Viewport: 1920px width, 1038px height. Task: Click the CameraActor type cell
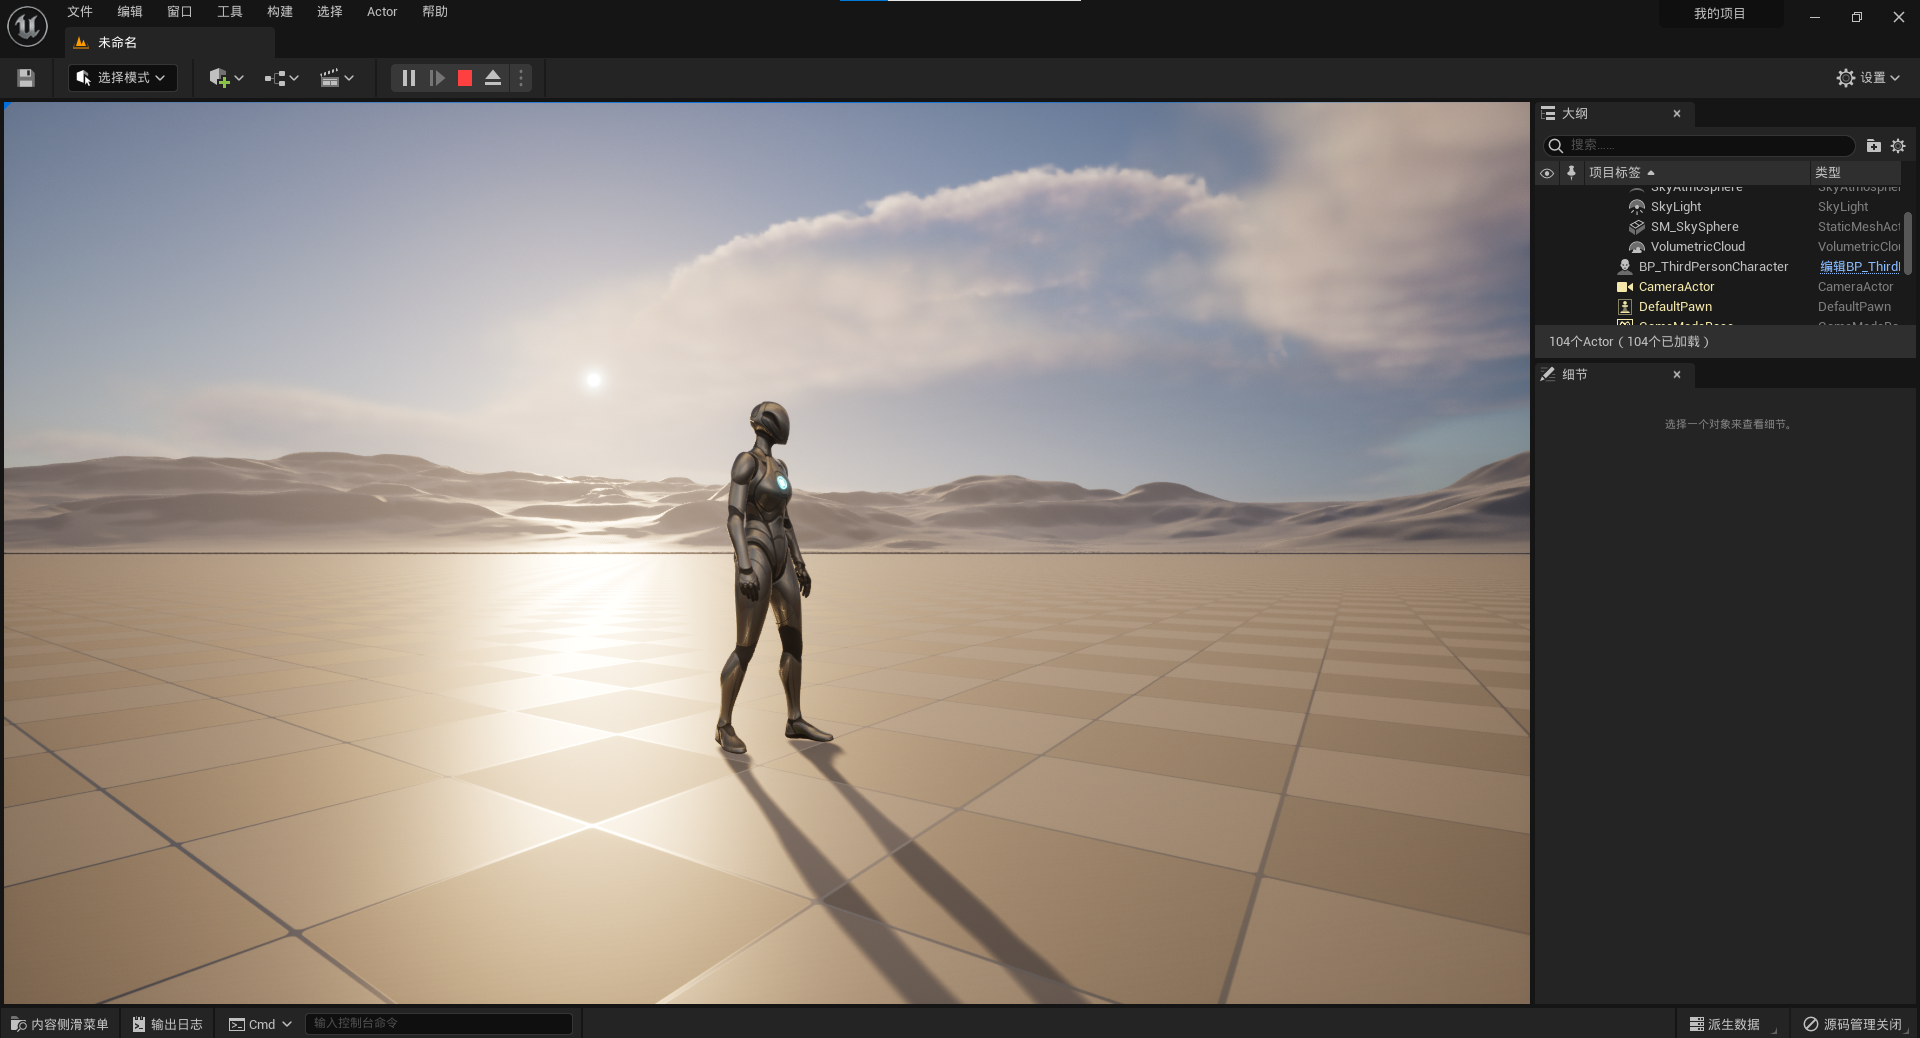coord(1855,287)
